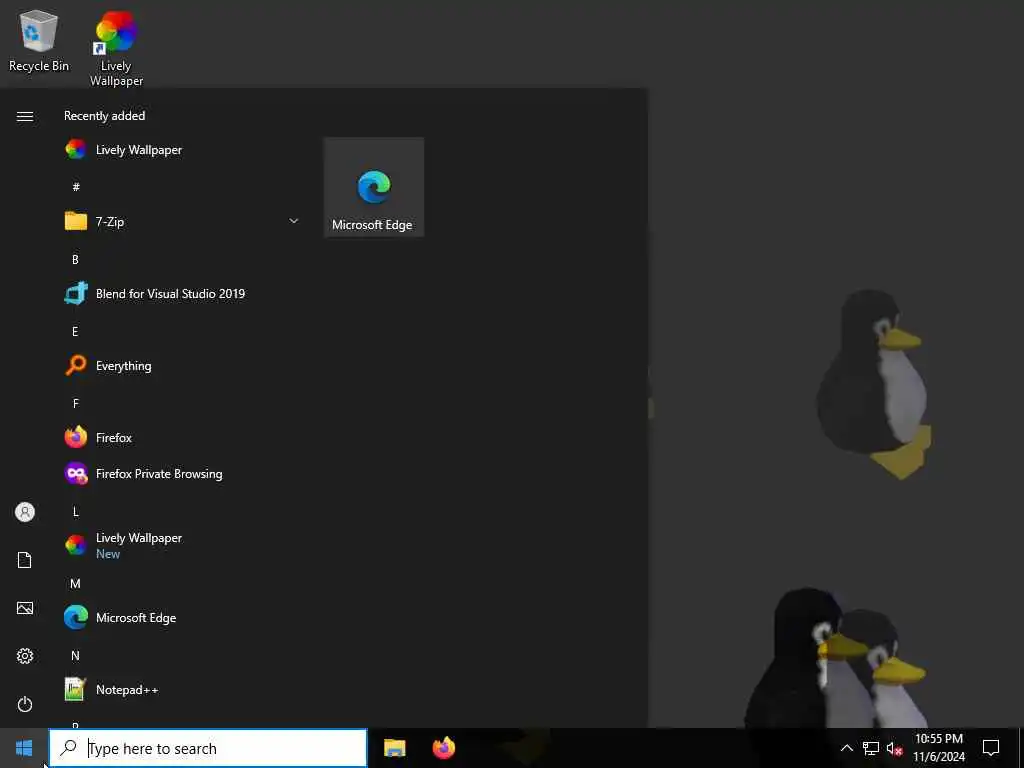
Task: Click the L letter group header
Action: click(x=76, y=511)
